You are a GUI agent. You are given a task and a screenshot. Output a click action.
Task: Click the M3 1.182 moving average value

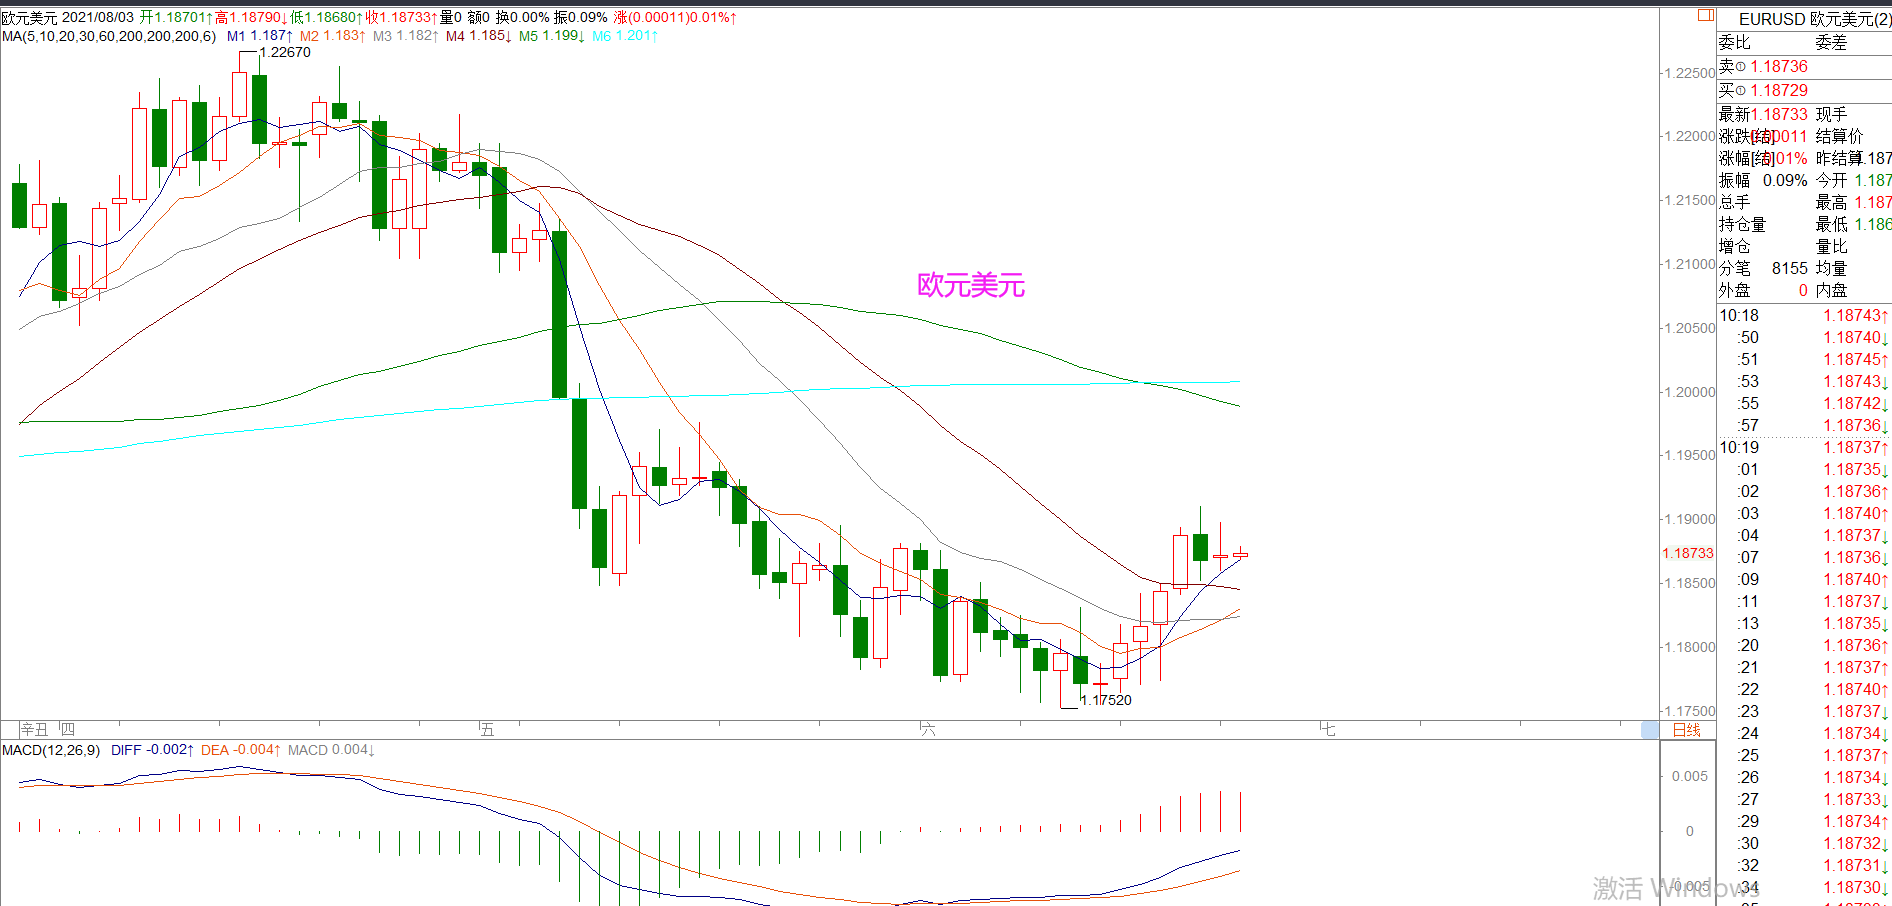(406, 36)
